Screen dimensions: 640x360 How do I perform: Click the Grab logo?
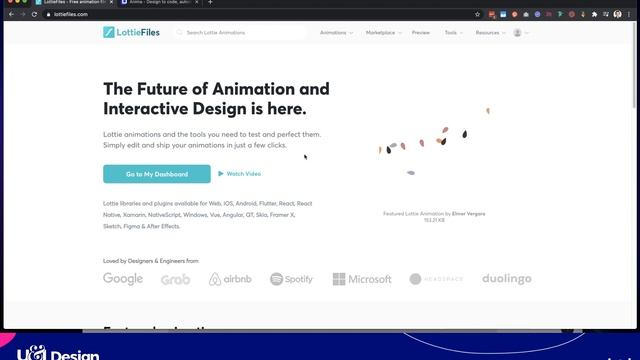tap(176, 280)
